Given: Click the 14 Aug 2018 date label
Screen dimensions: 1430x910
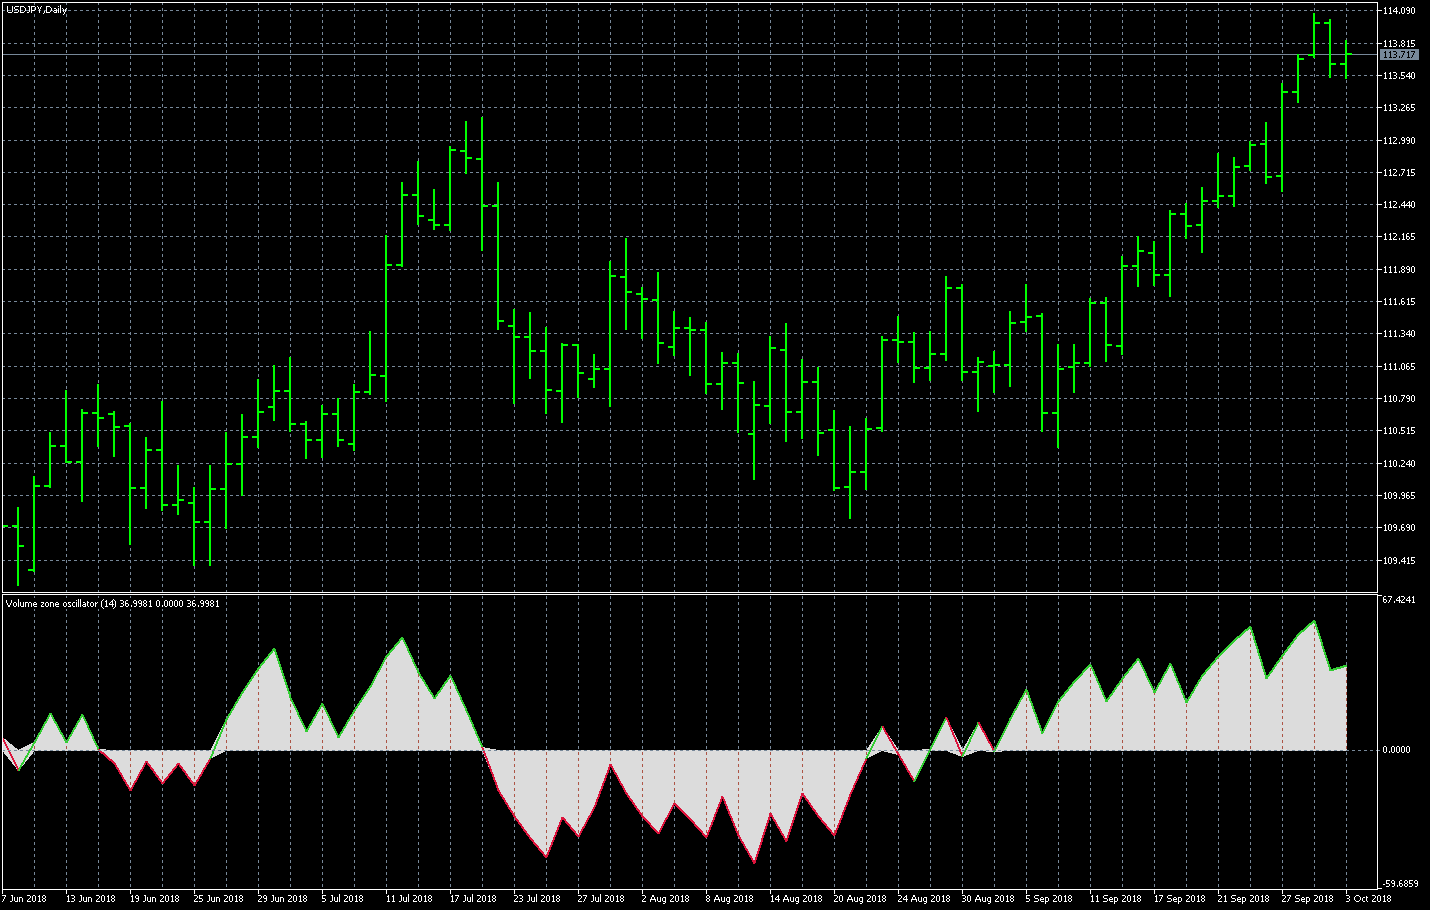Looking at the screenshot, I should click(x=796, y=898).
